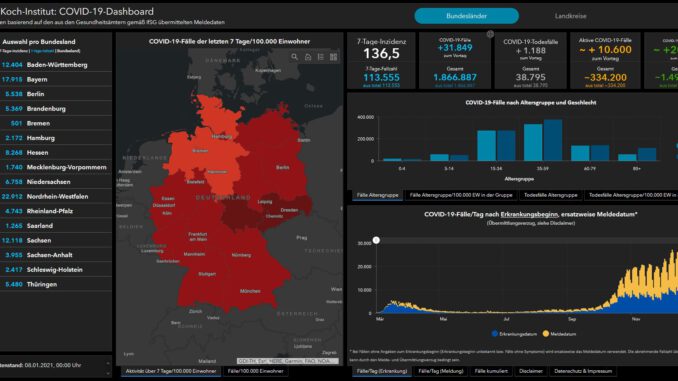Image resolution: width=678 pixels, height=381 pixels.
Task: Click the Todesfälle Gesamt value 38.795
Action: (531, 77)
